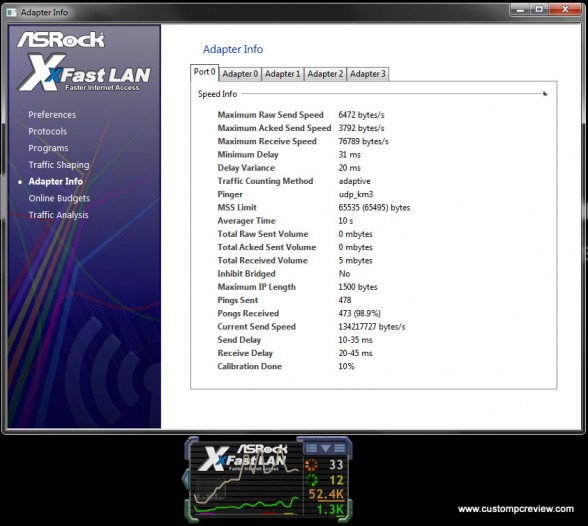588x526 pixels.
Task: Open the down-arrow menu on the widget
Action: 326,448
